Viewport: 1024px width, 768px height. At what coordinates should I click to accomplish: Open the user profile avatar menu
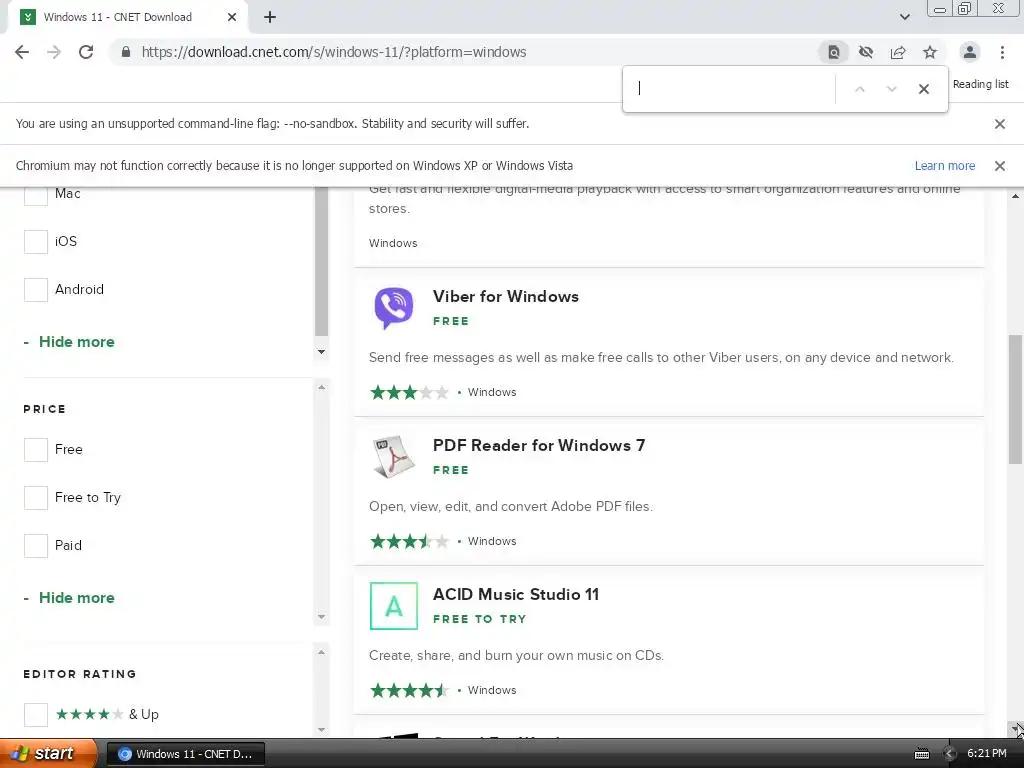(x=970, y=52)
